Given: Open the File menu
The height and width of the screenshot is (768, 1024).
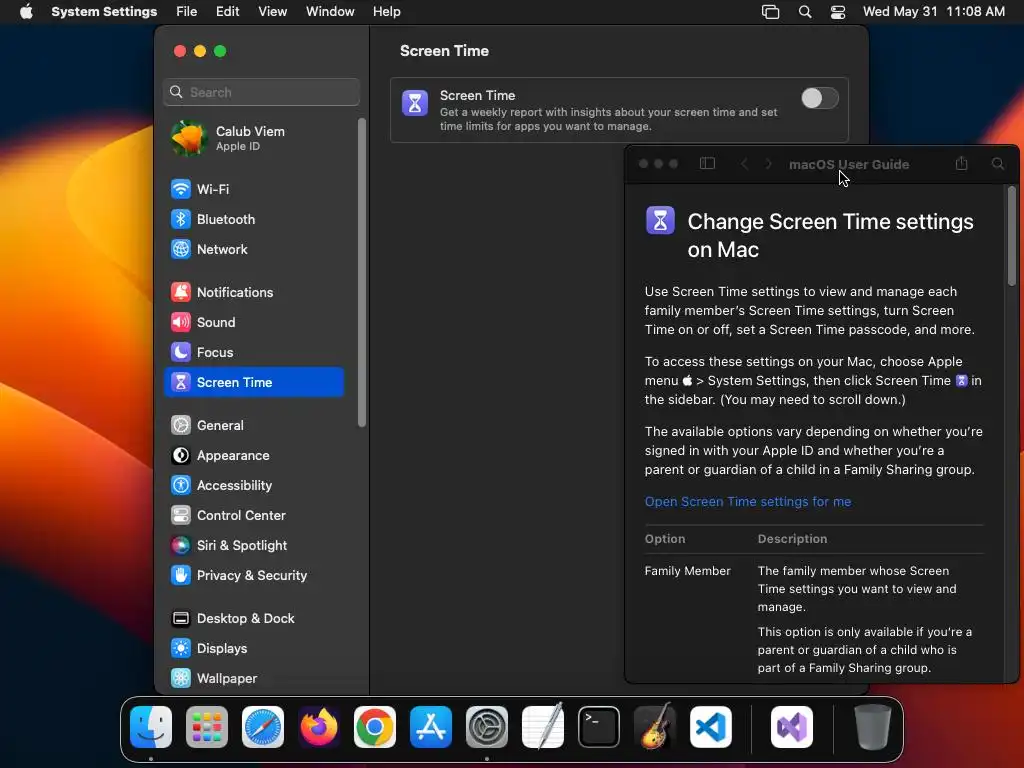Looking at the screenshot, I should (186, 12).
